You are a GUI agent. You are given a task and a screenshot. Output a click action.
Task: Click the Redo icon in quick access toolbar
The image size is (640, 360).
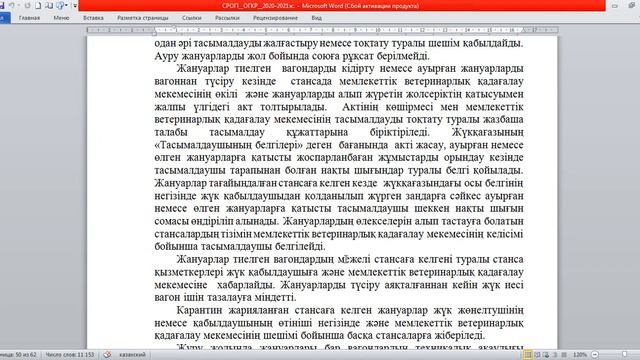[x=27, y=5]
